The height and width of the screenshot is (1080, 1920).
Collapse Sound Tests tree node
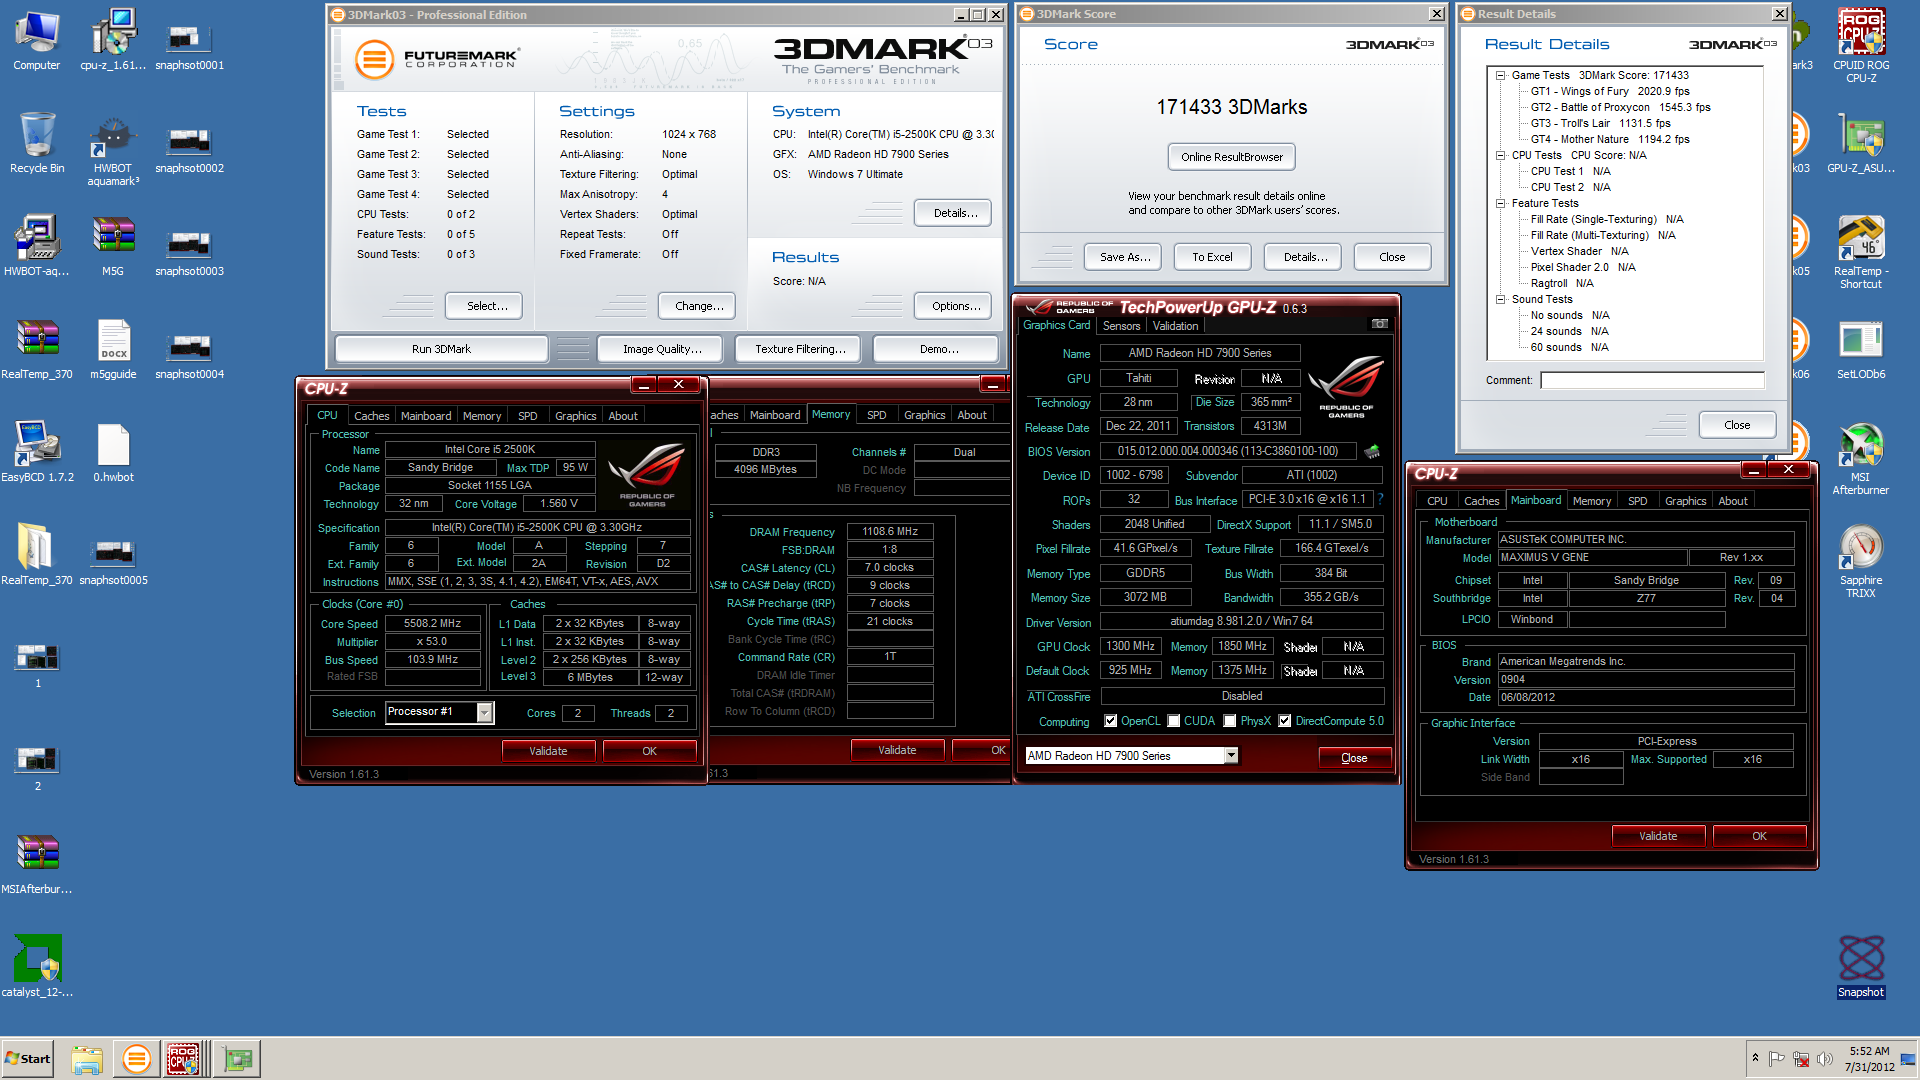1501,299
